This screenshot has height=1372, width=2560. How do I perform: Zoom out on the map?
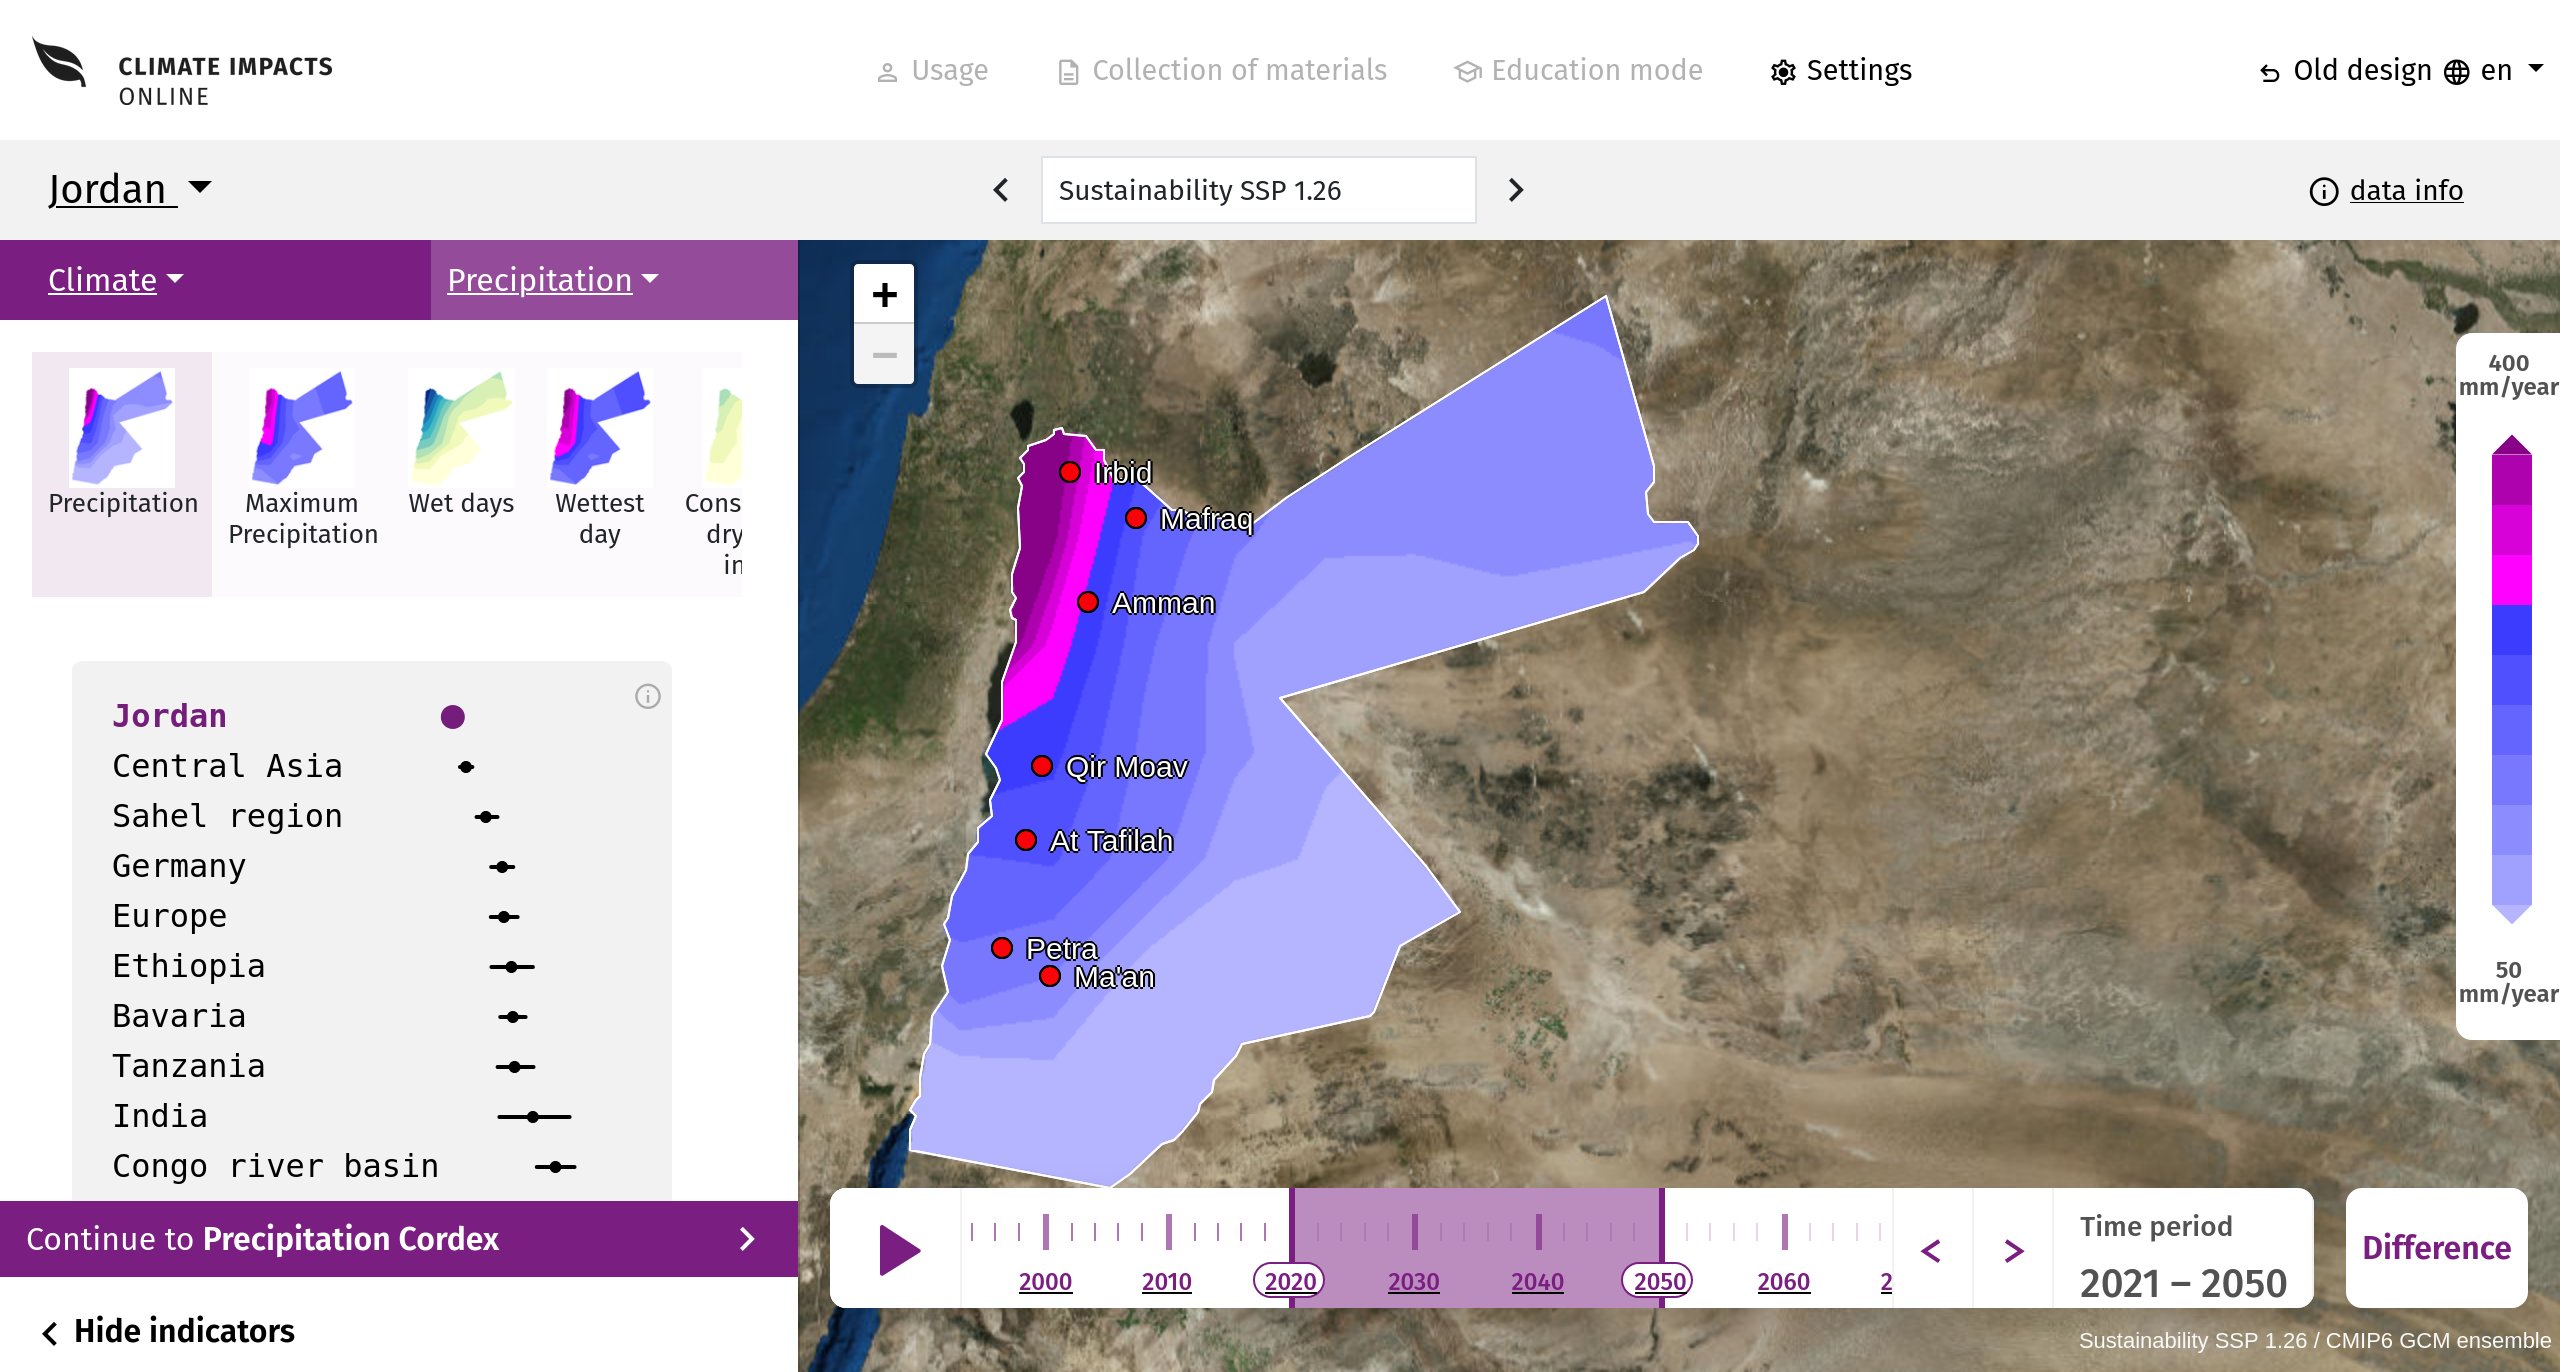click(x=884, y=355)
